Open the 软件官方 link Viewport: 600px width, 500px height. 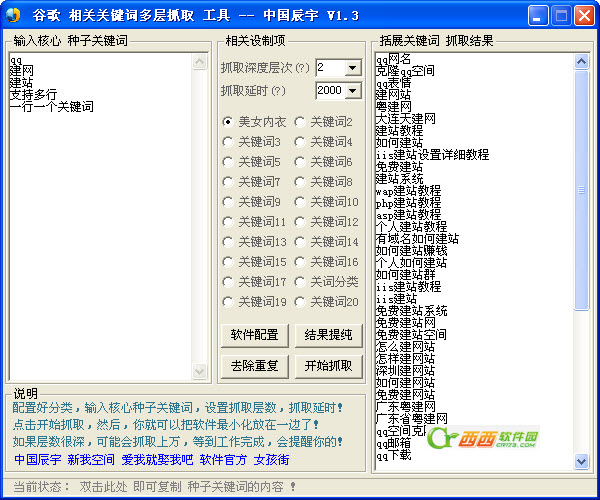pyautogui.click(x=223, y=459)
